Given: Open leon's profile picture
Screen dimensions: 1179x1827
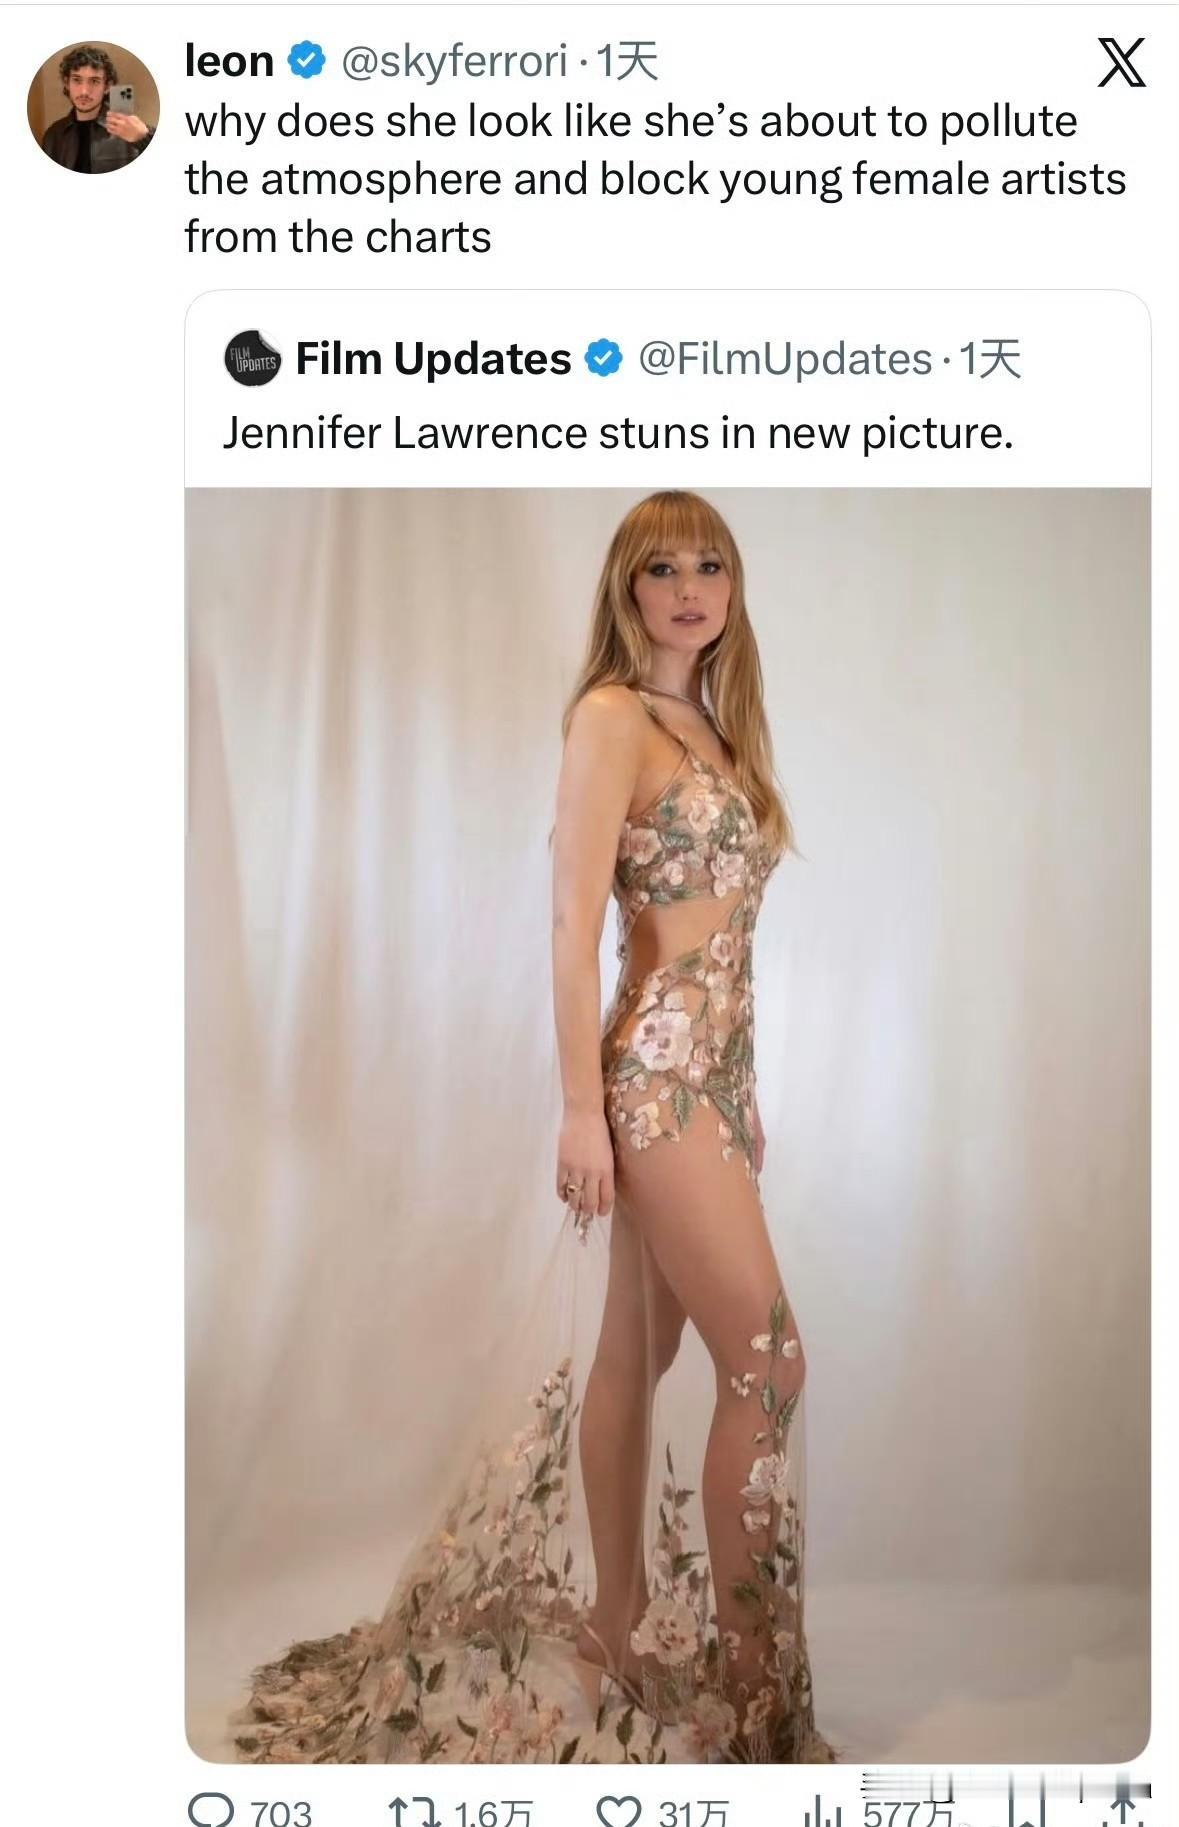Looking at the screenshot, I should tap(93, 107).
